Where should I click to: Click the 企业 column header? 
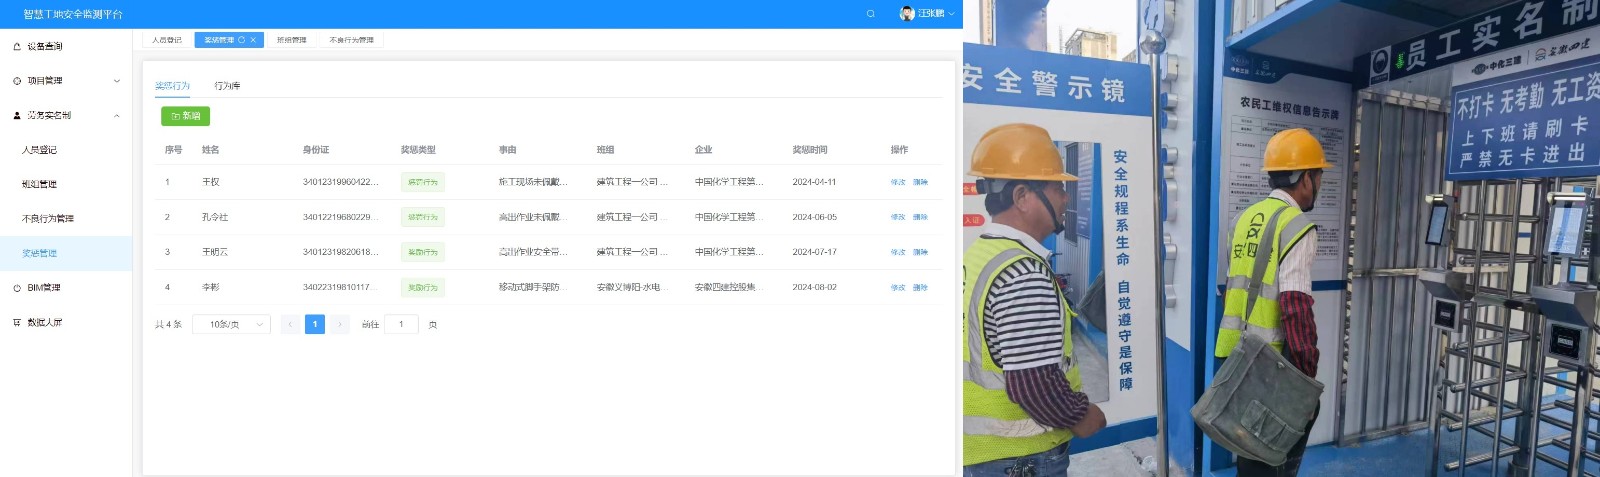[704, 150]
